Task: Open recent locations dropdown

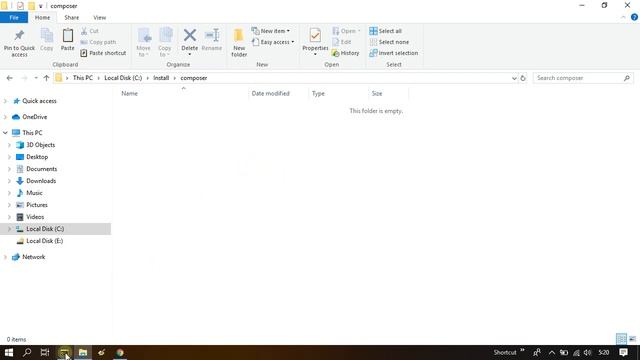Action: click(36, 78)
